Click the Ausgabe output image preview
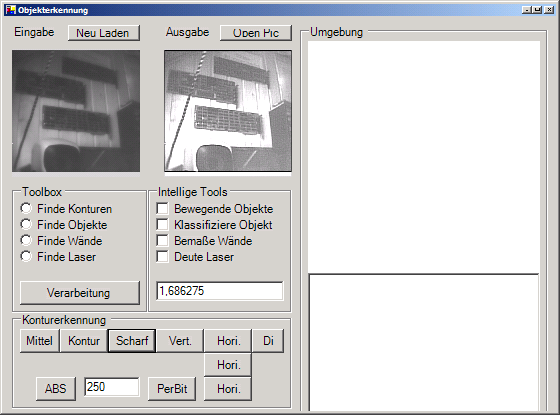Viewport: 560px width, 415px height. [228, 111]
